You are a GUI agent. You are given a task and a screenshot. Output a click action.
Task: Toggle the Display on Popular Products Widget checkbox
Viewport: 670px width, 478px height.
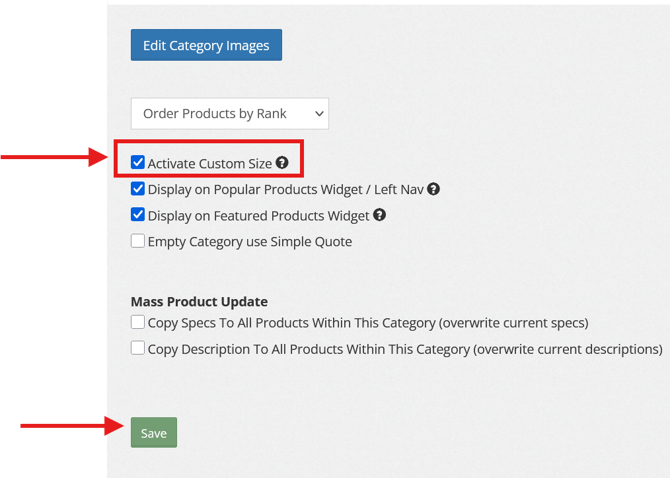coord(138,189)
